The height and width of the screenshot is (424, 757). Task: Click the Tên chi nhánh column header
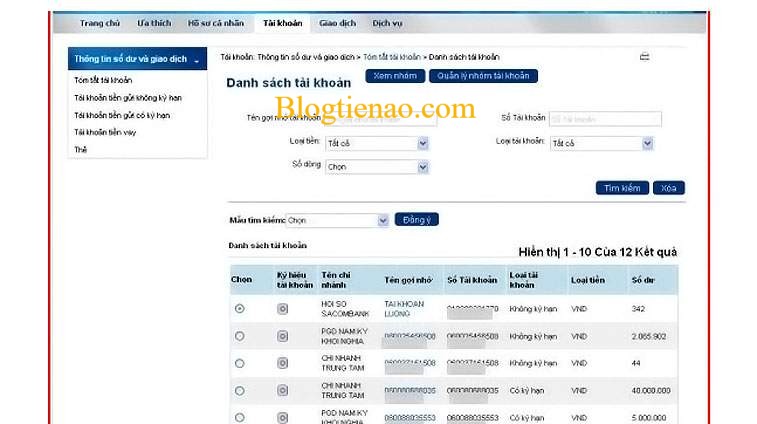pyautogui.click(x=336, y=280)
